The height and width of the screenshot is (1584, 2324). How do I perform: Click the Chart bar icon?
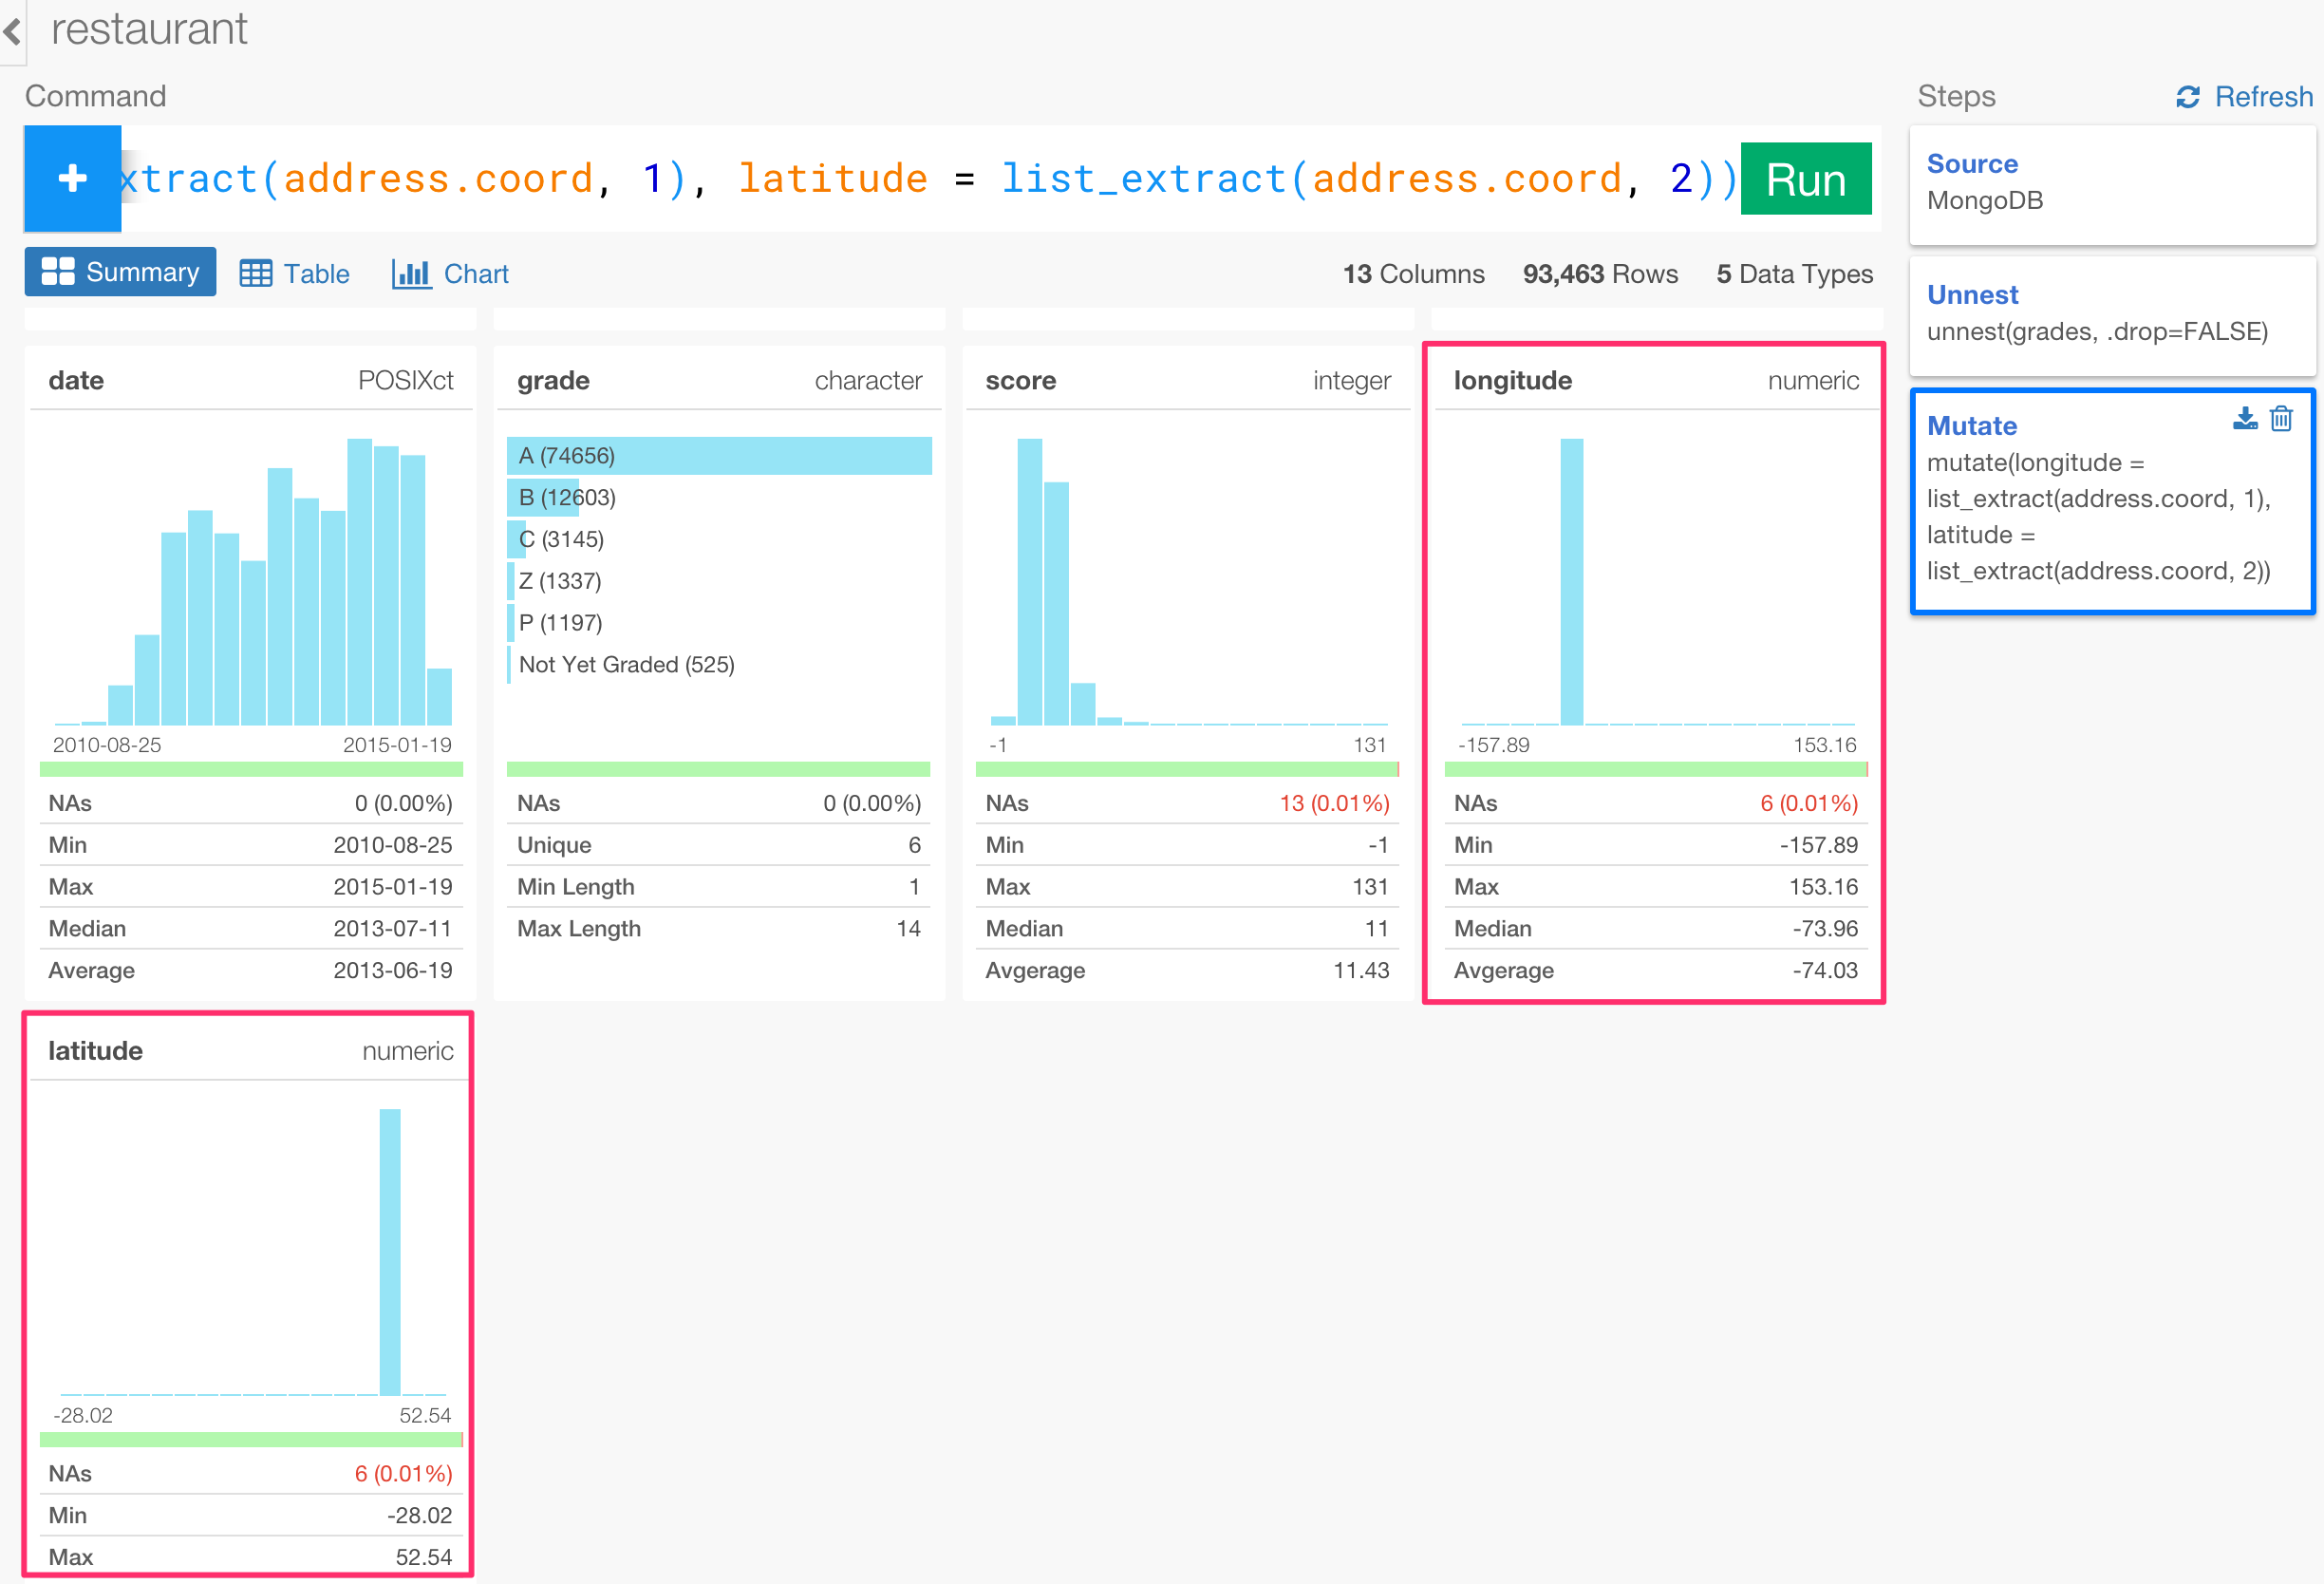click(411, 273)
